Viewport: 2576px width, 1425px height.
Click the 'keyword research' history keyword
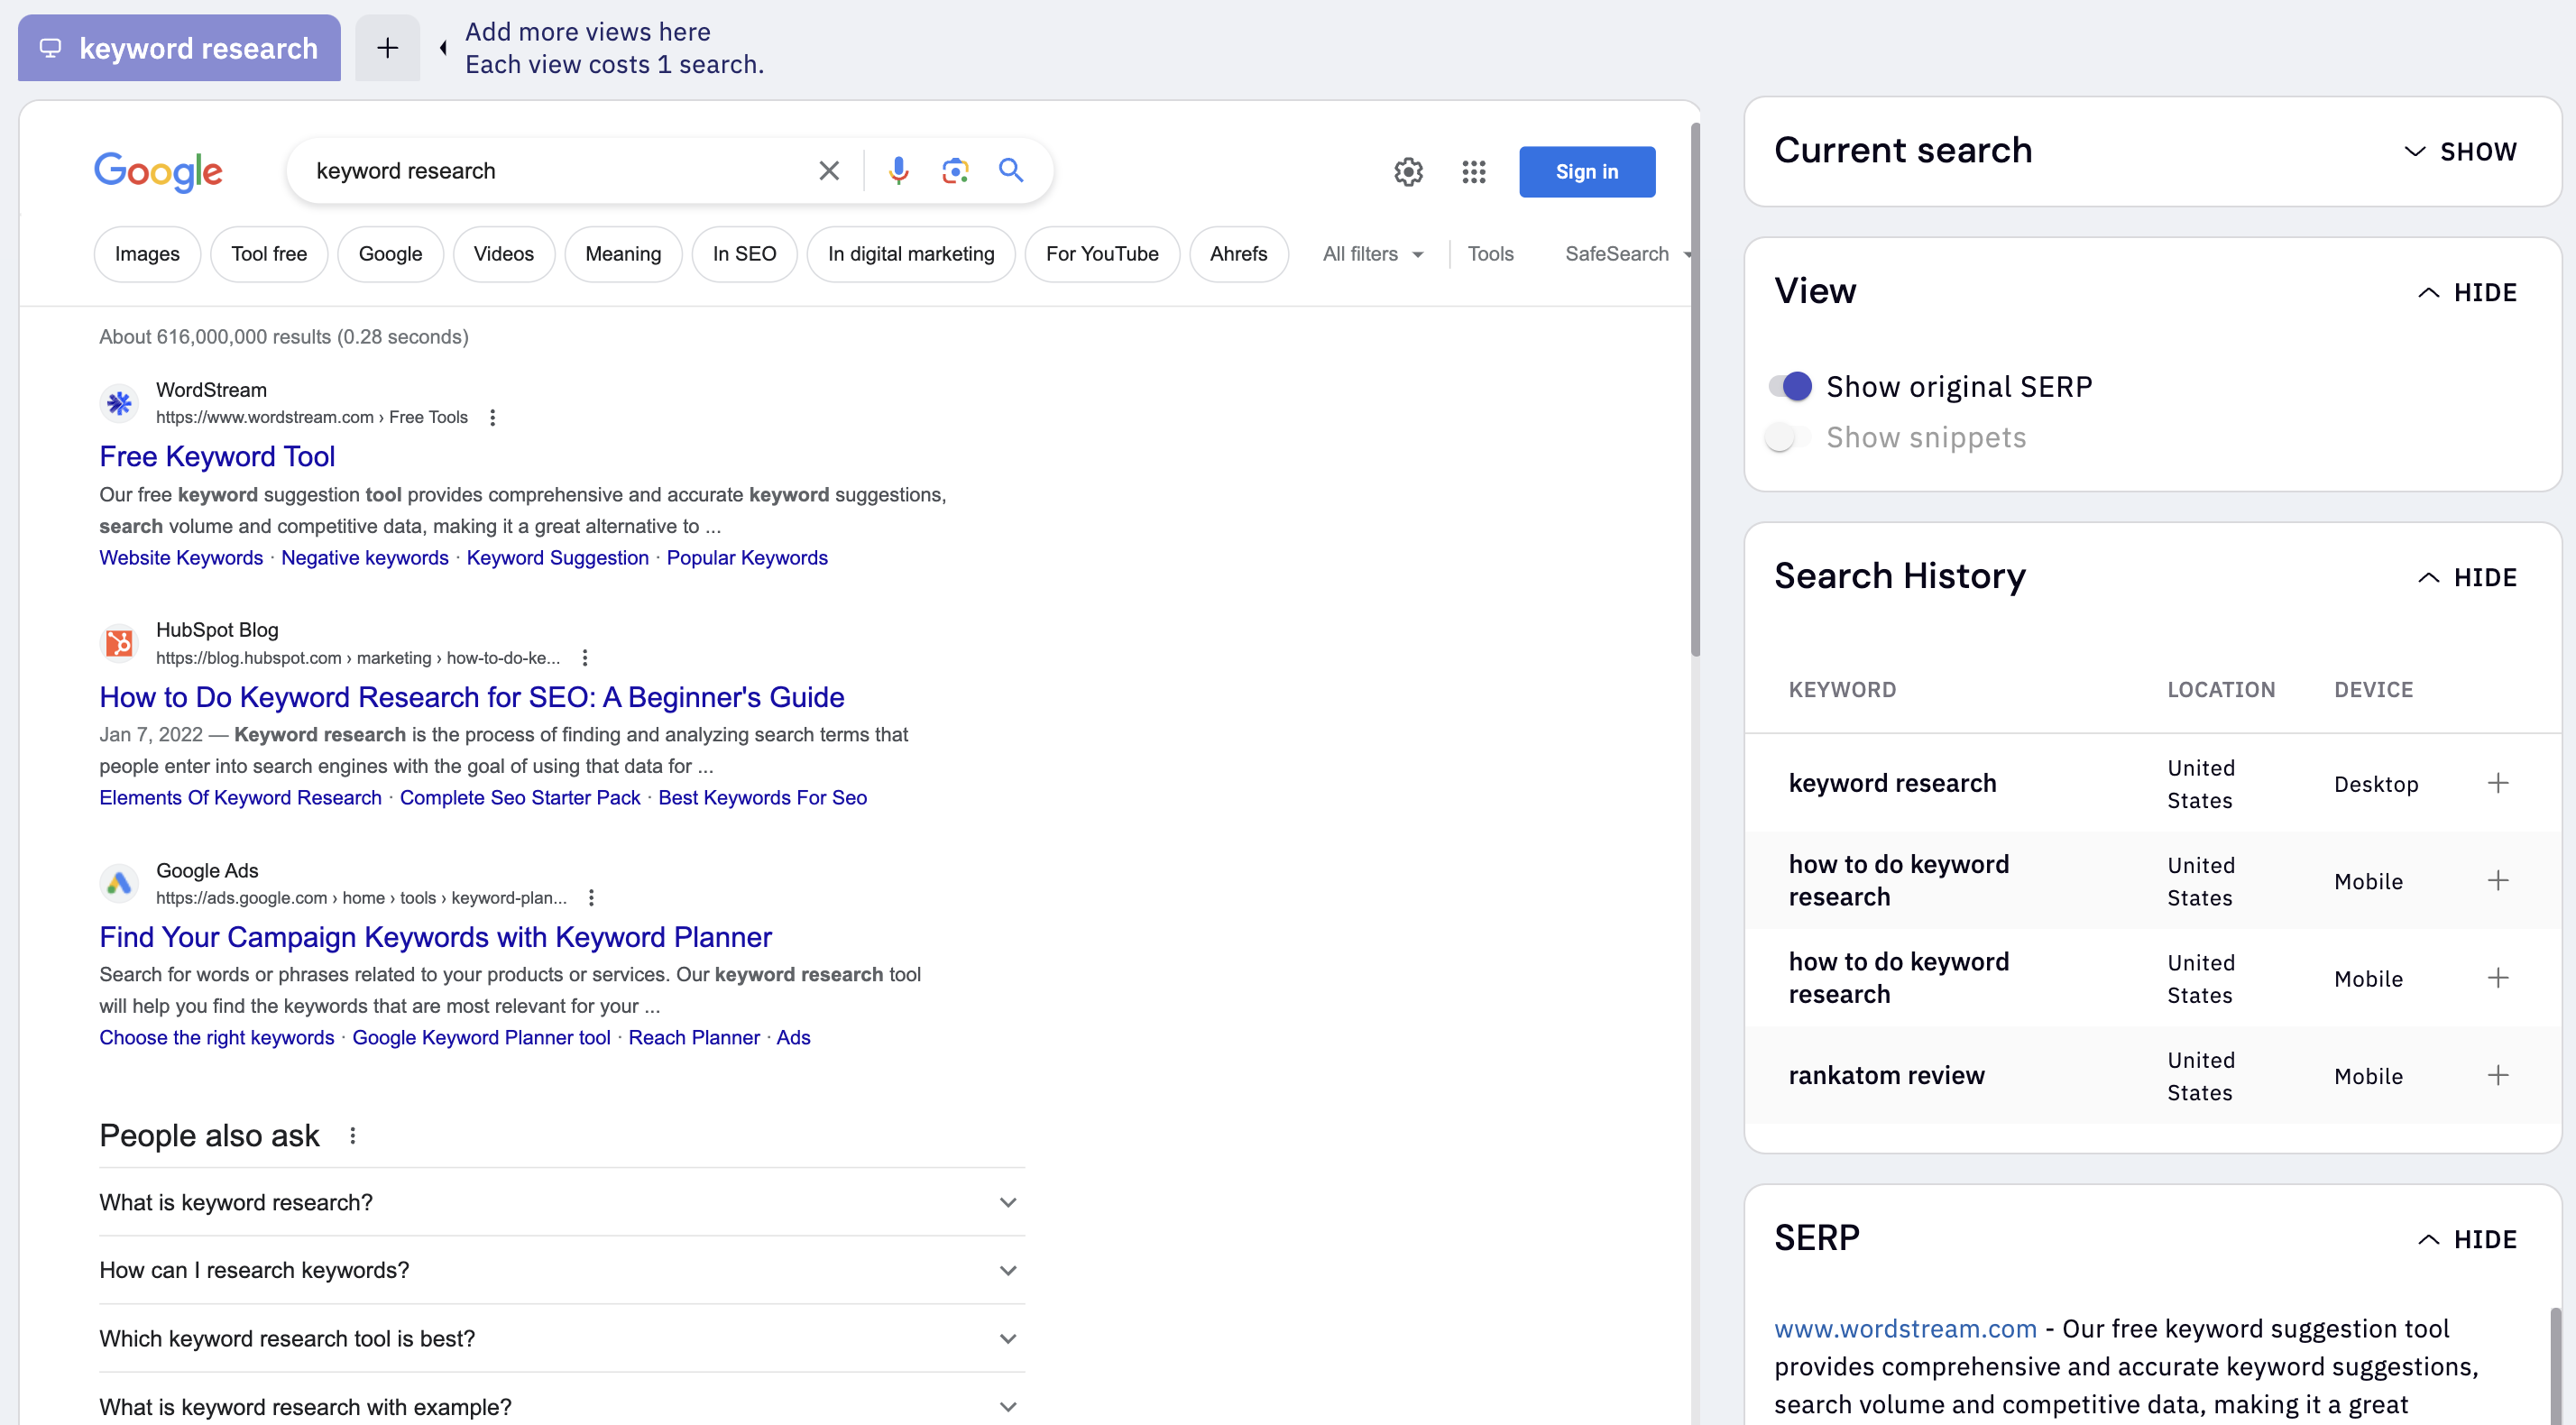1892,783
